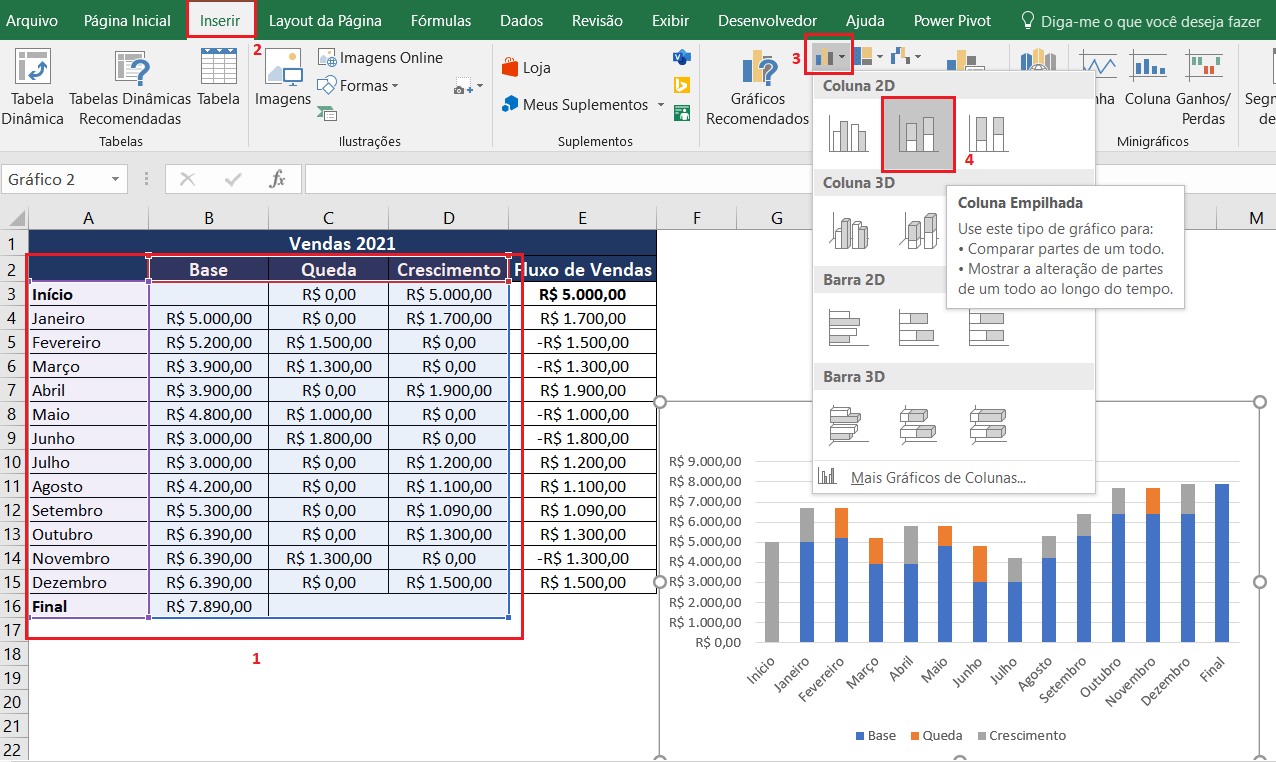Click Mais Gráficos de Colunas link
Image resolution: width=1276 pixels, height=762 pixels.
pos(936,477)
